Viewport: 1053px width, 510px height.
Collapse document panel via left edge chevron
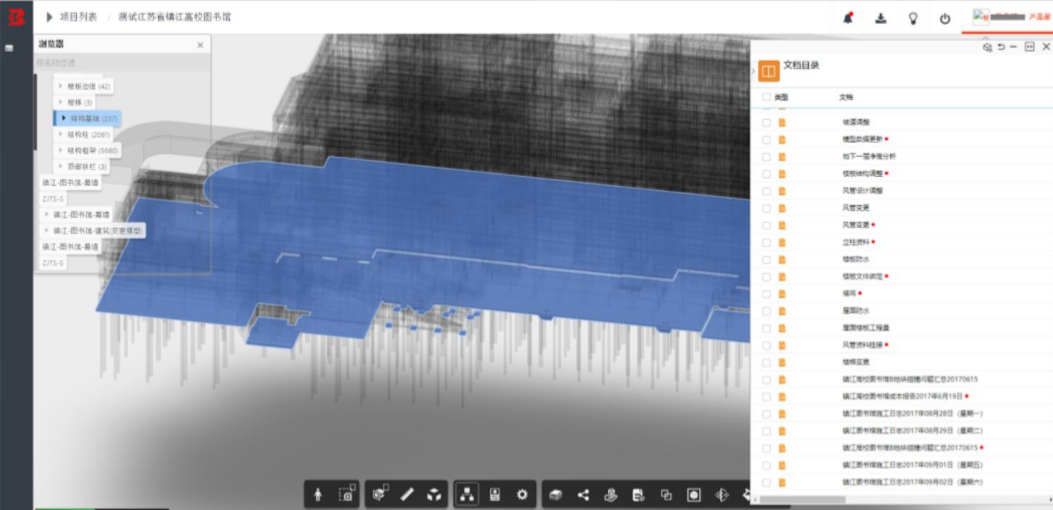(753, 71)
